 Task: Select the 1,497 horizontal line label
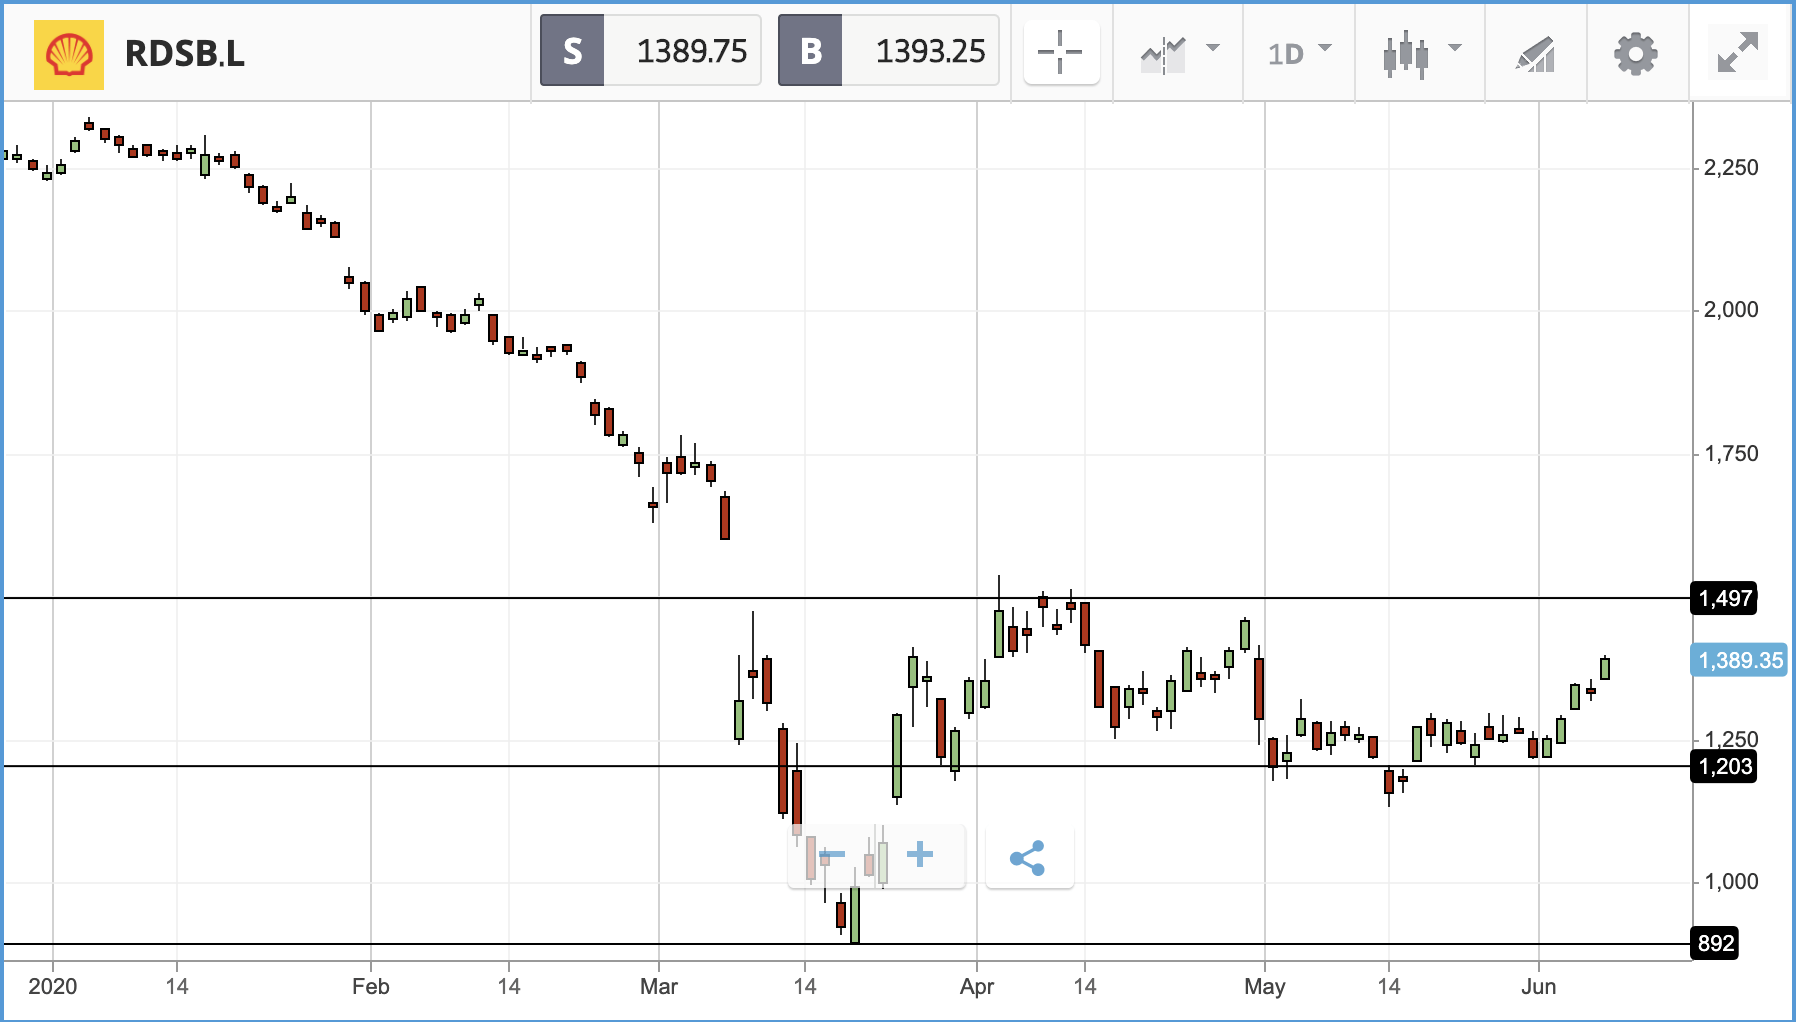[1724, 598]
